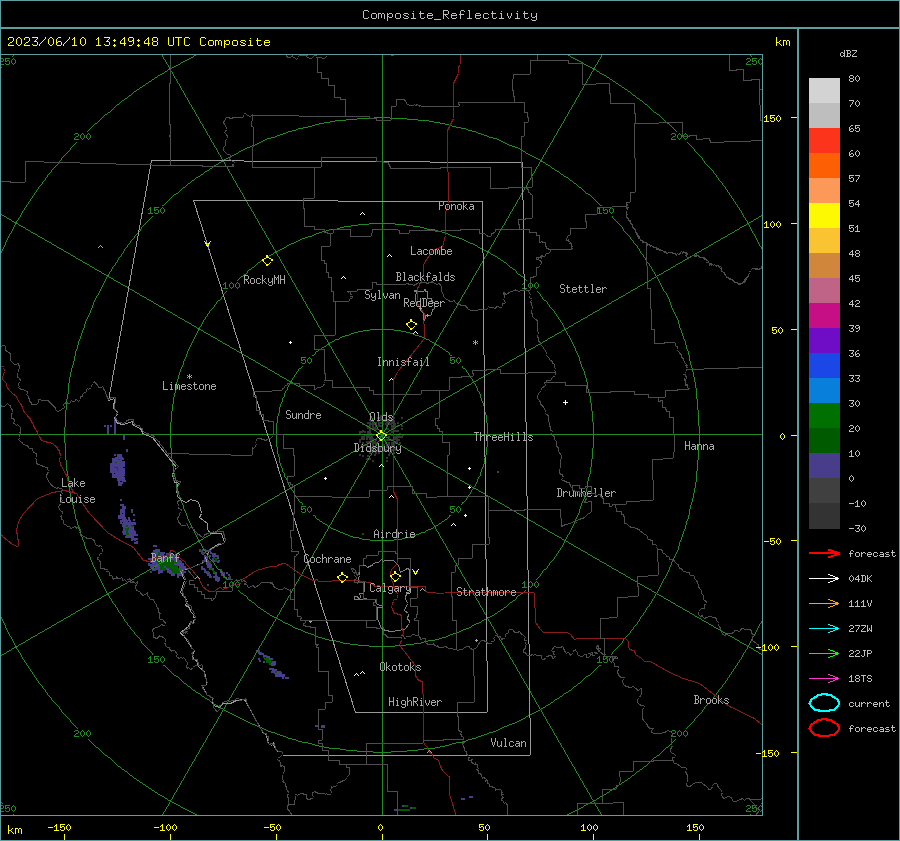Click the Stettler label
The image size is (900, 841).
coord(583,289)
